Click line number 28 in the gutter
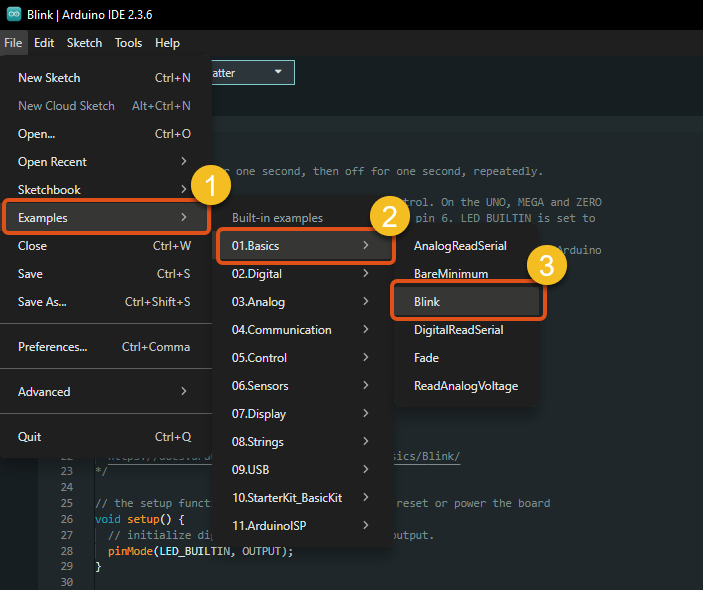703x590 pixels. pos(67,551)
